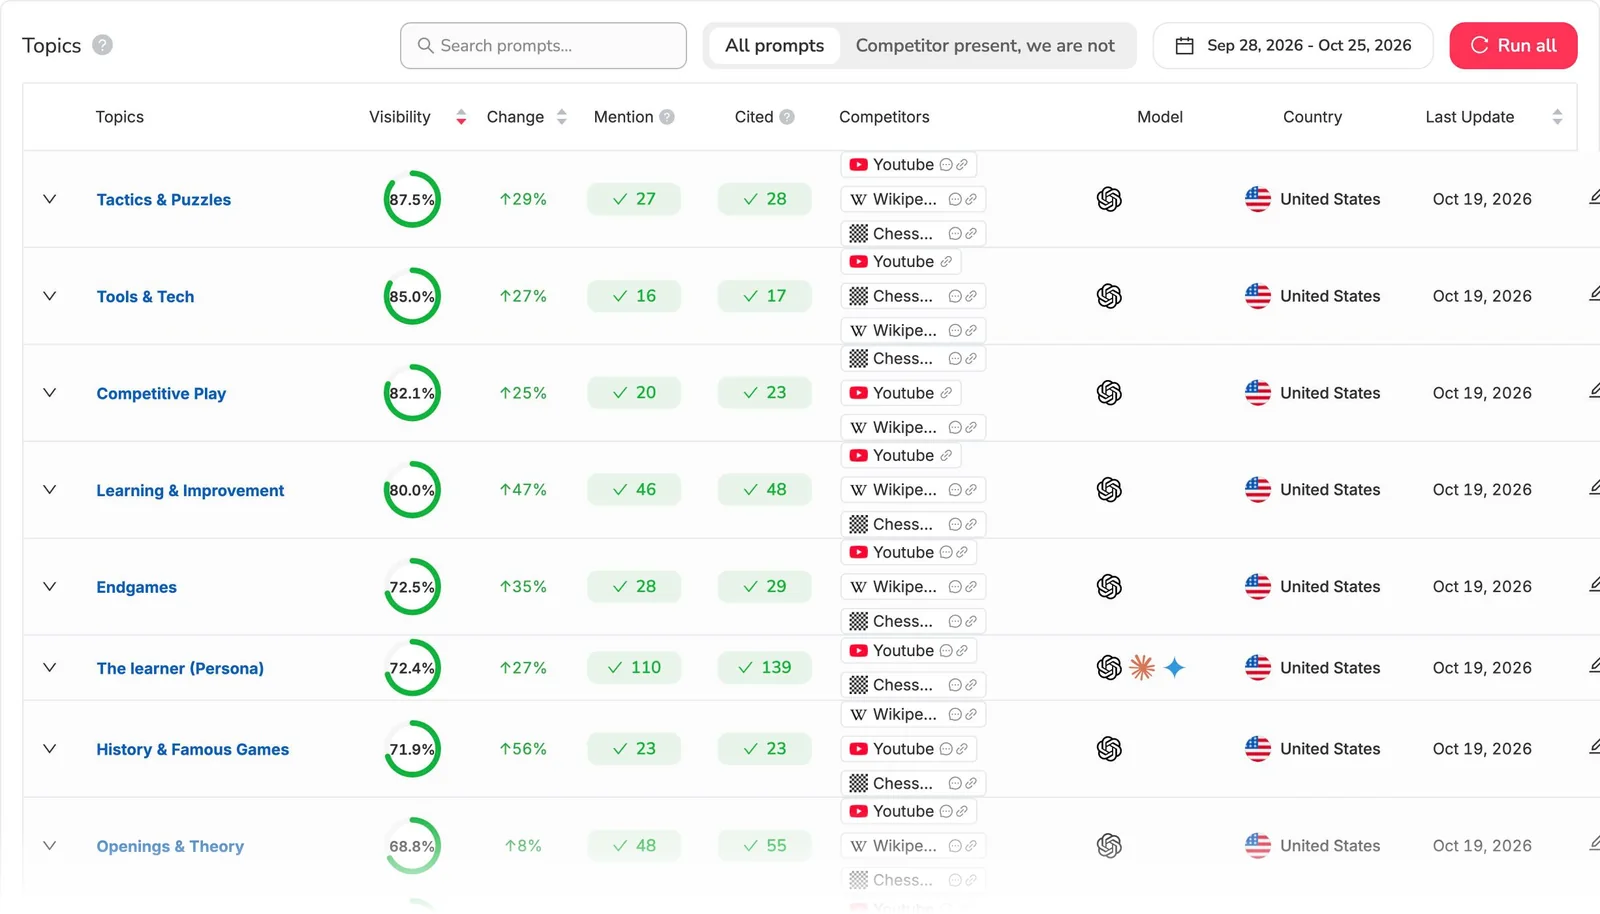Switch to Competitor present, we are not tab

985,46
